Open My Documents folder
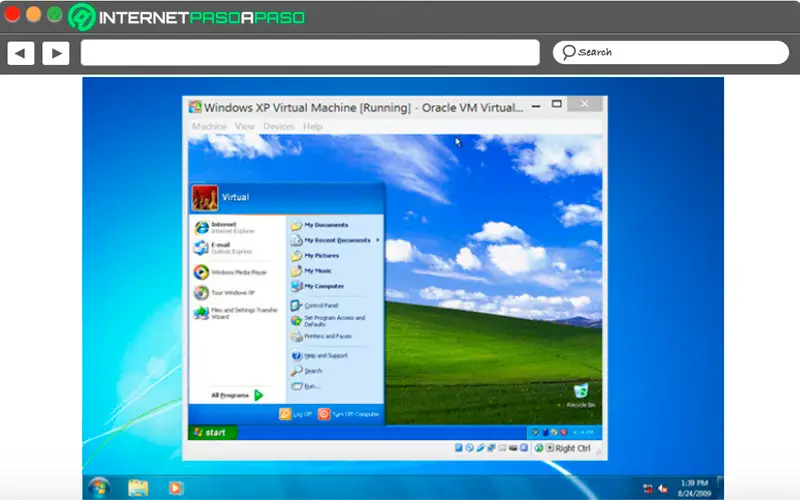This screenshot has height=500, width=800. [319, 225]
